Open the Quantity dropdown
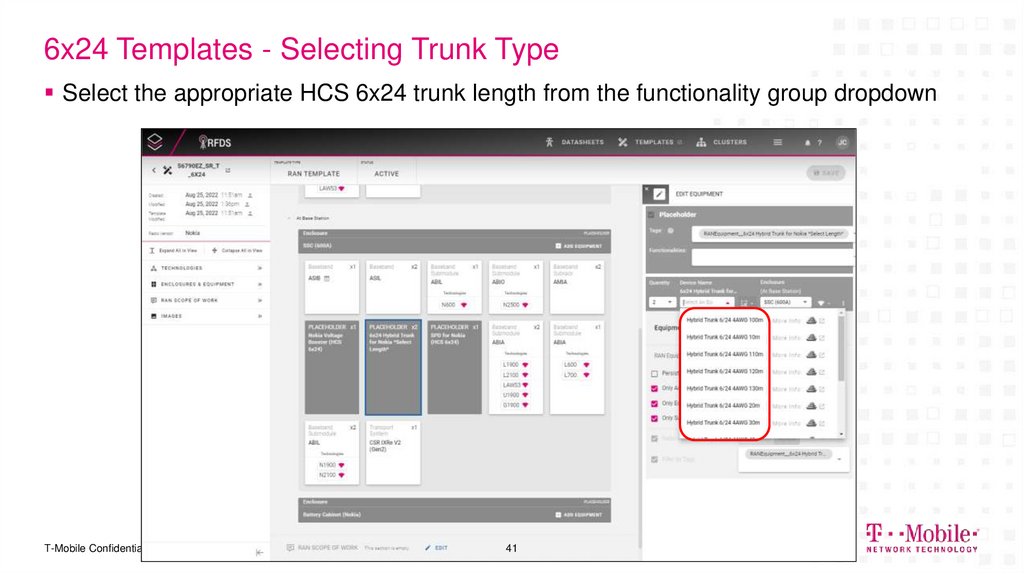Screen dimensions: 1024x574 coord(662,302)
